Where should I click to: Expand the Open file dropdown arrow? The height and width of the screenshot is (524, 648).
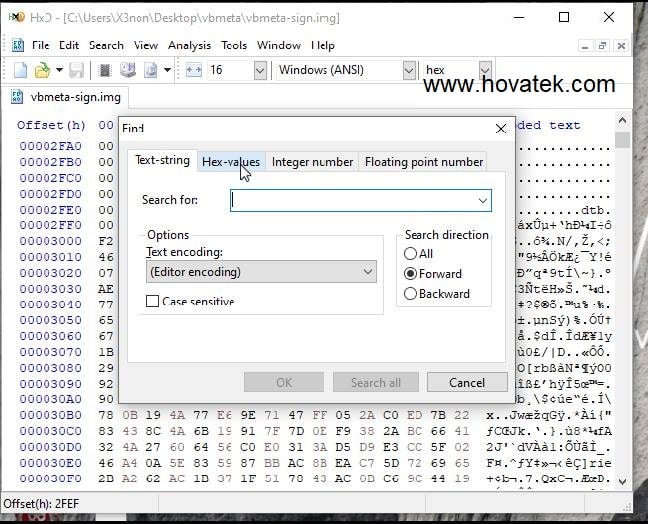60,70
